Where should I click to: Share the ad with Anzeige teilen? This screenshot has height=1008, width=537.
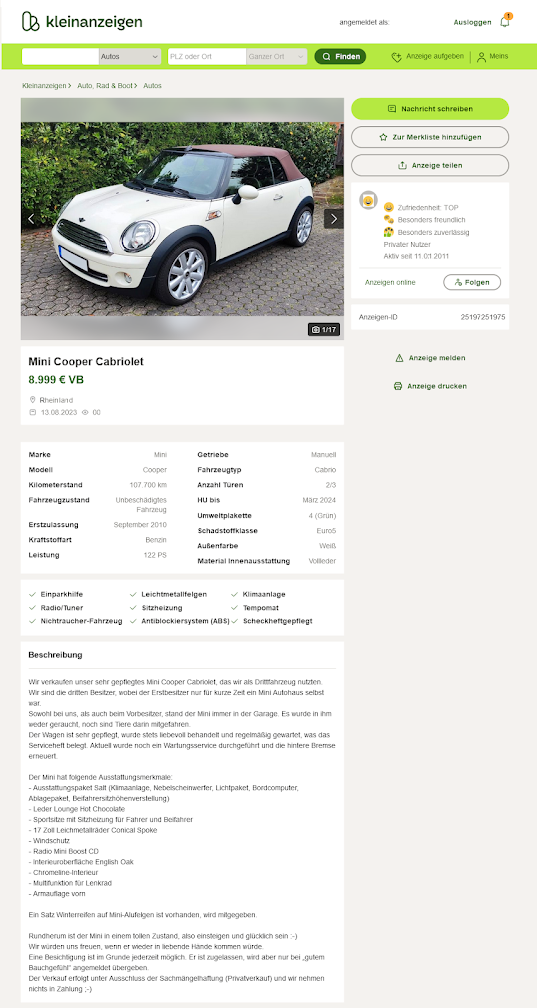430,165
